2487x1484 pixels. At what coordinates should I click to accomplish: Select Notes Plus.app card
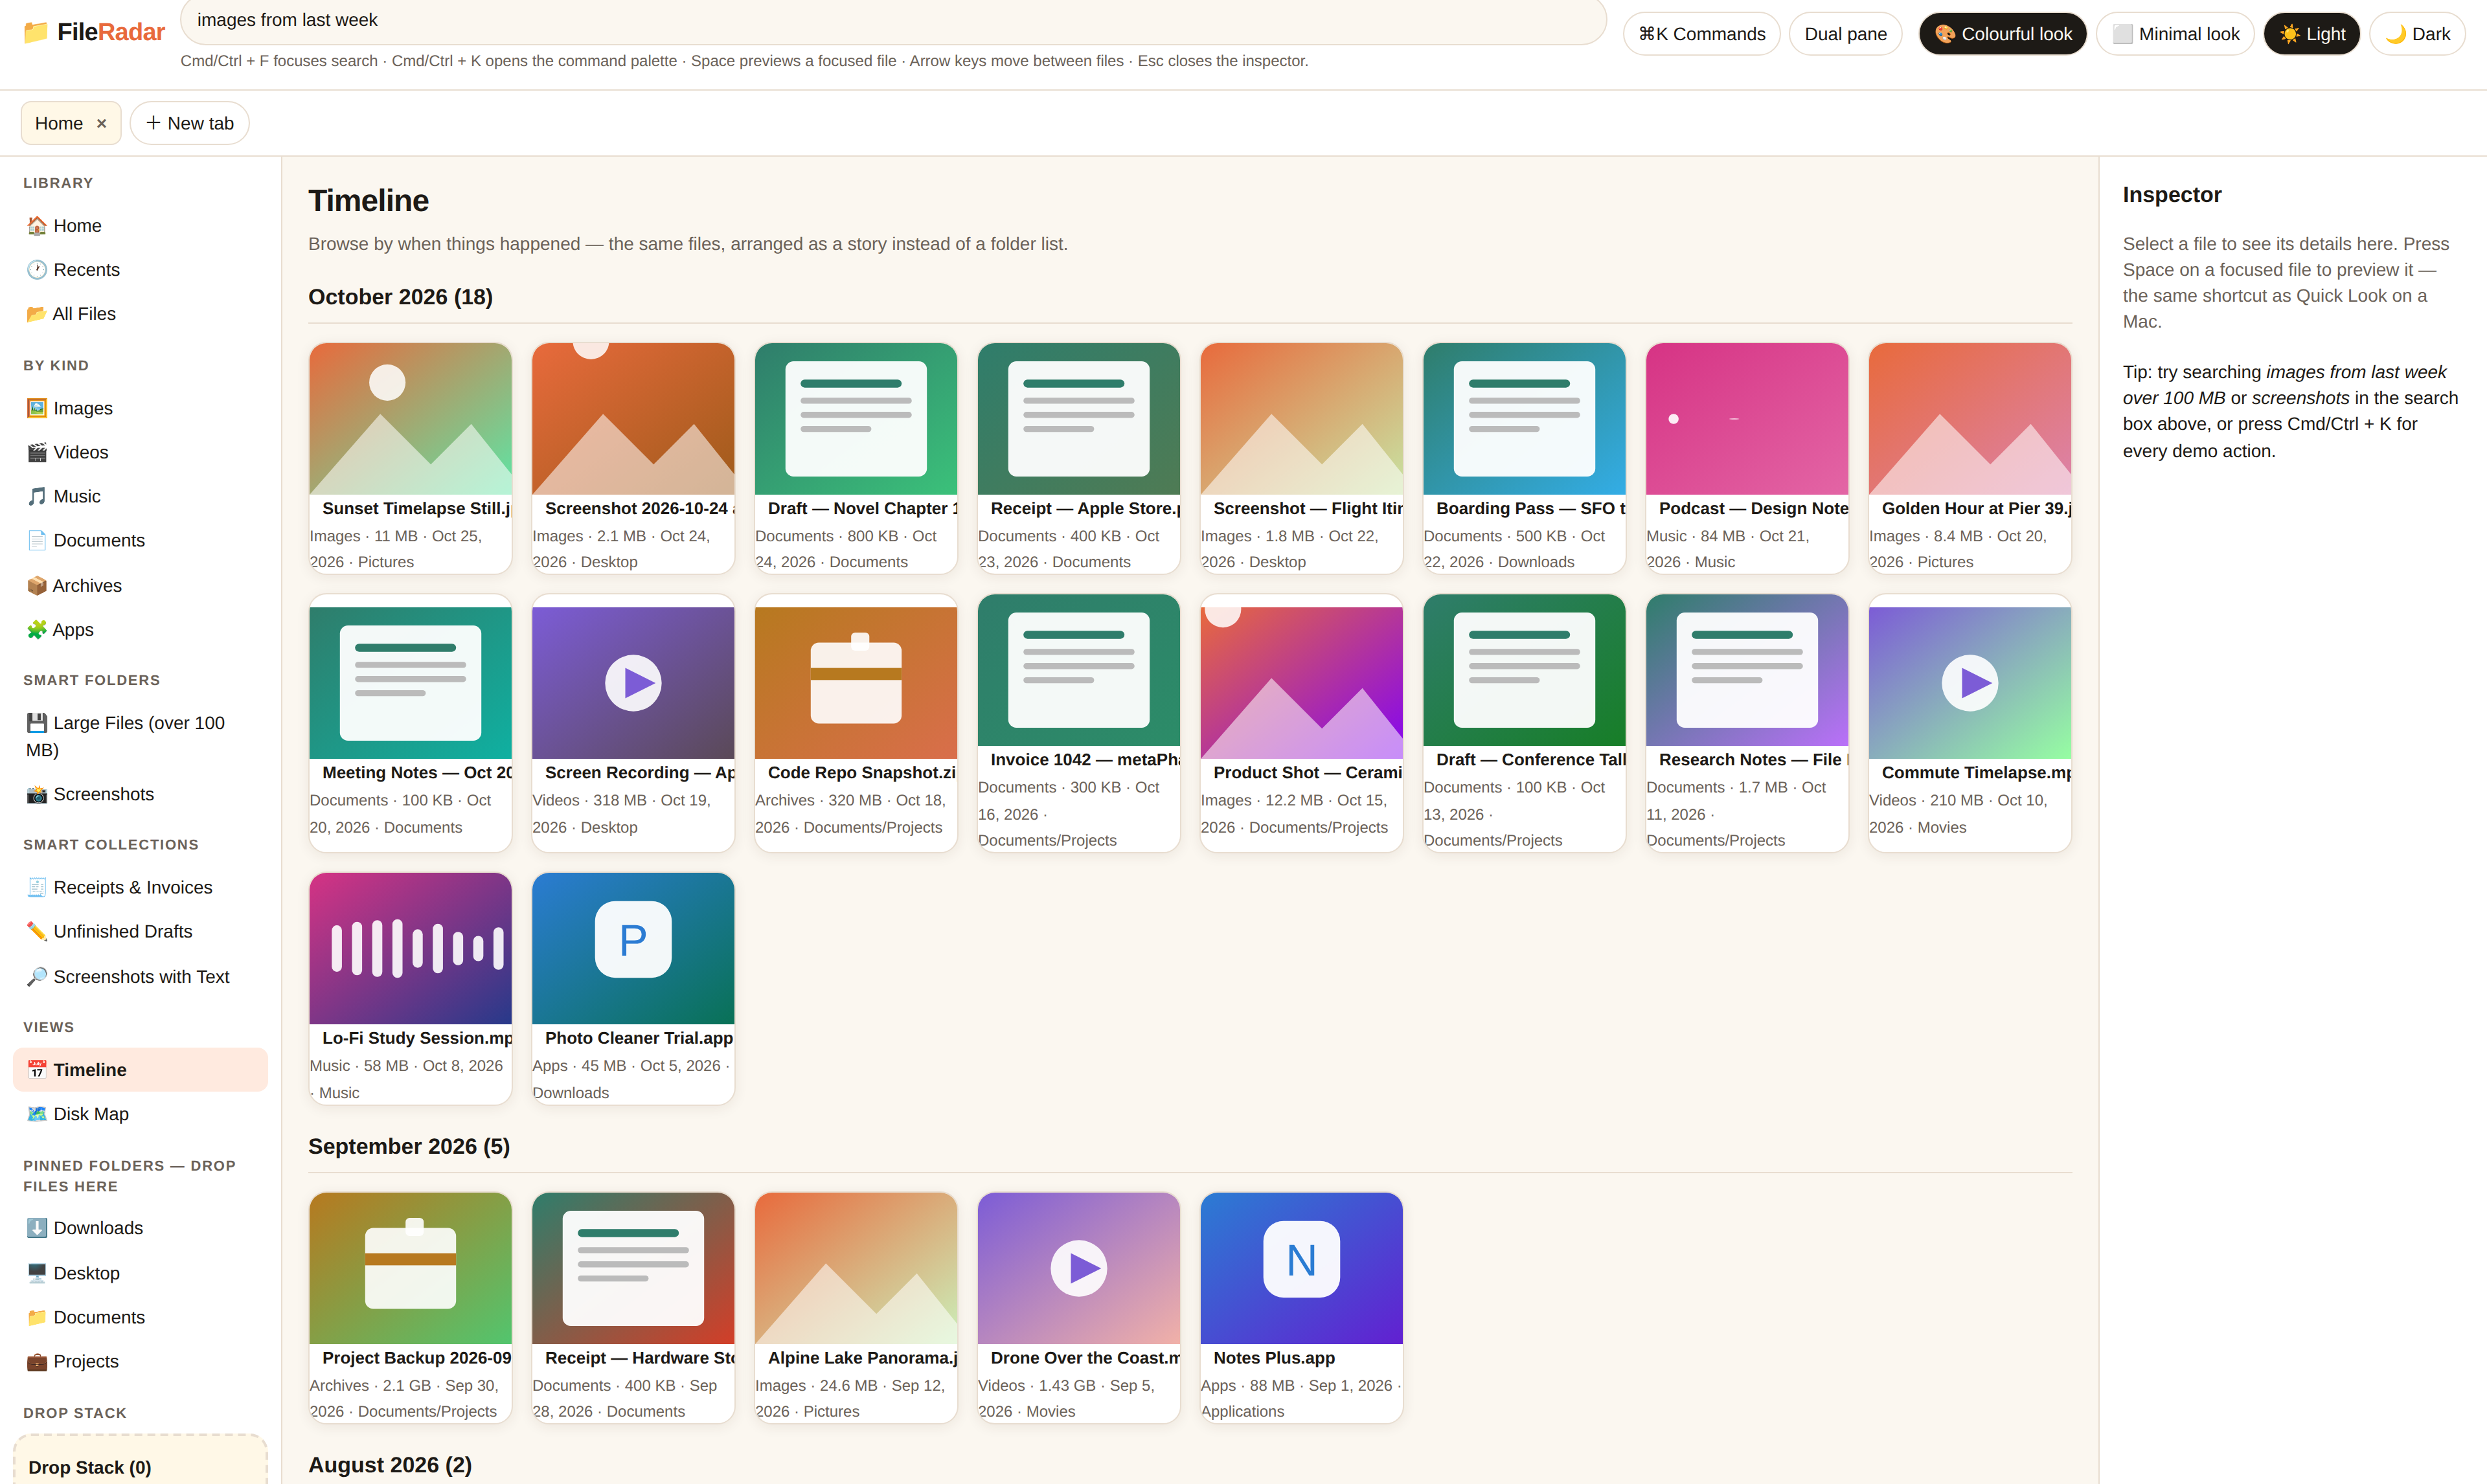pos(1302,1307)
